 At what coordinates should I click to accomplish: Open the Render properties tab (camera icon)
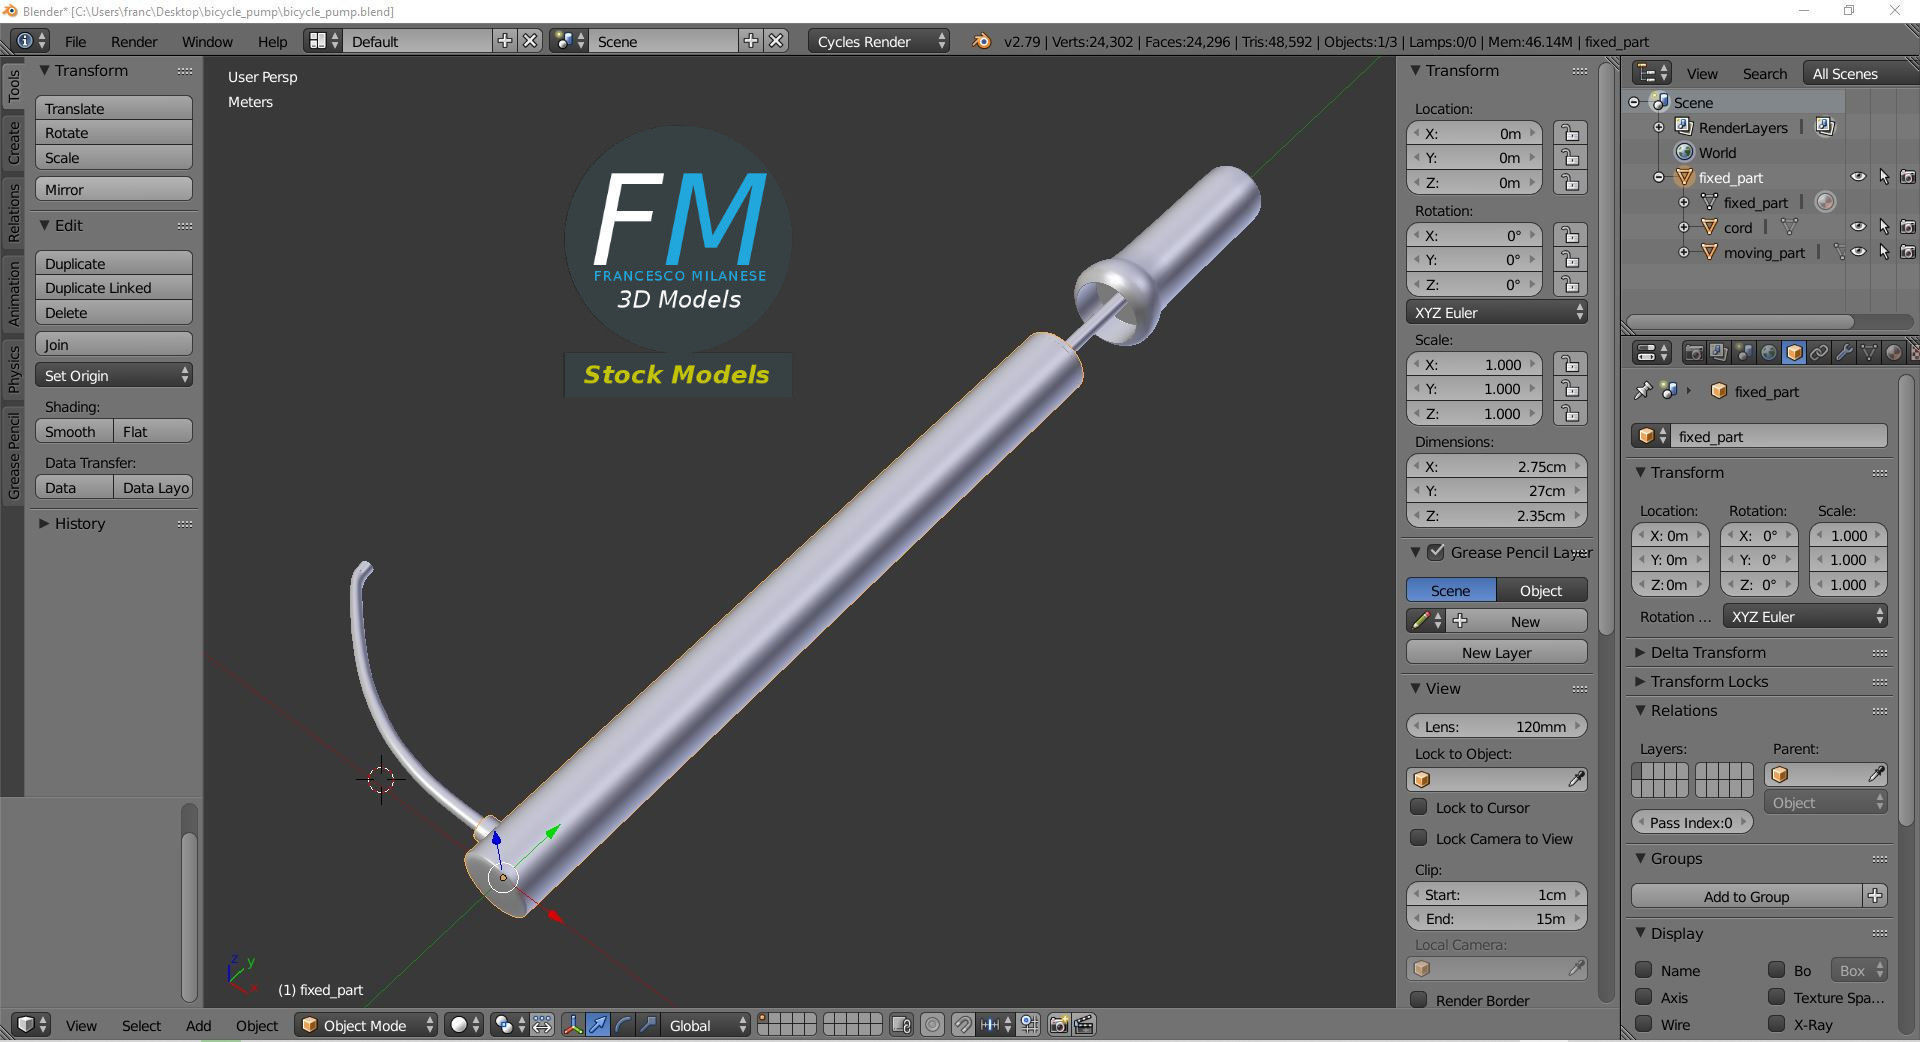coord(1694,352)
